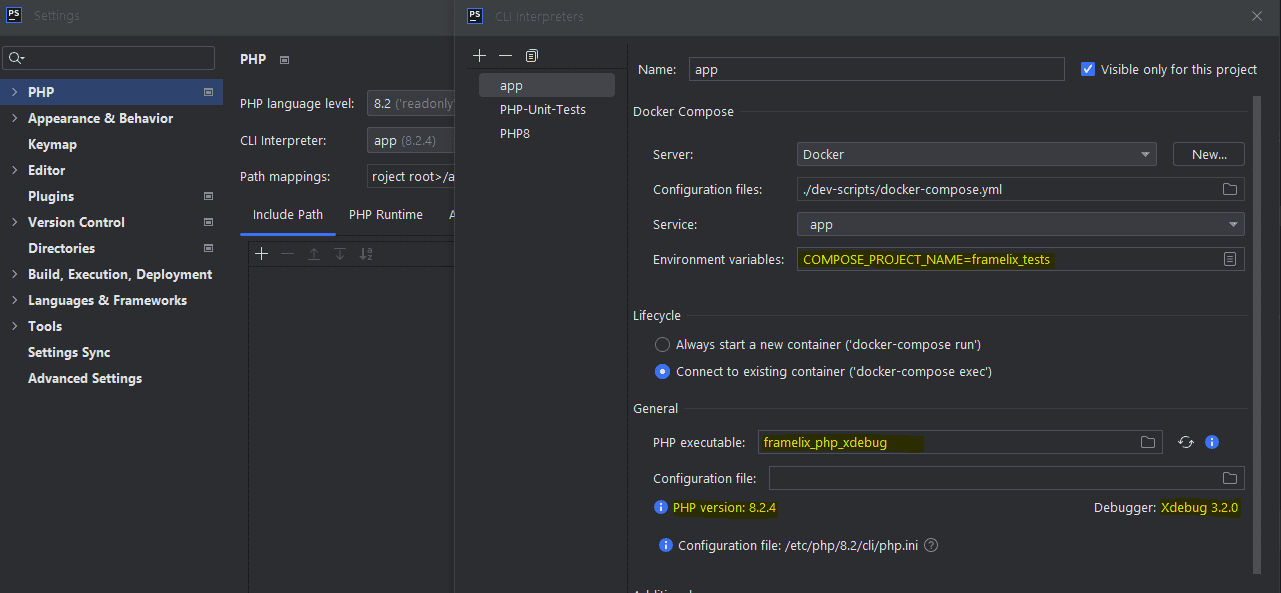Screen dimensions: 1281x593
Task: Add include path with plus icon
Action: pyautogui.click(x=262, y=254)
